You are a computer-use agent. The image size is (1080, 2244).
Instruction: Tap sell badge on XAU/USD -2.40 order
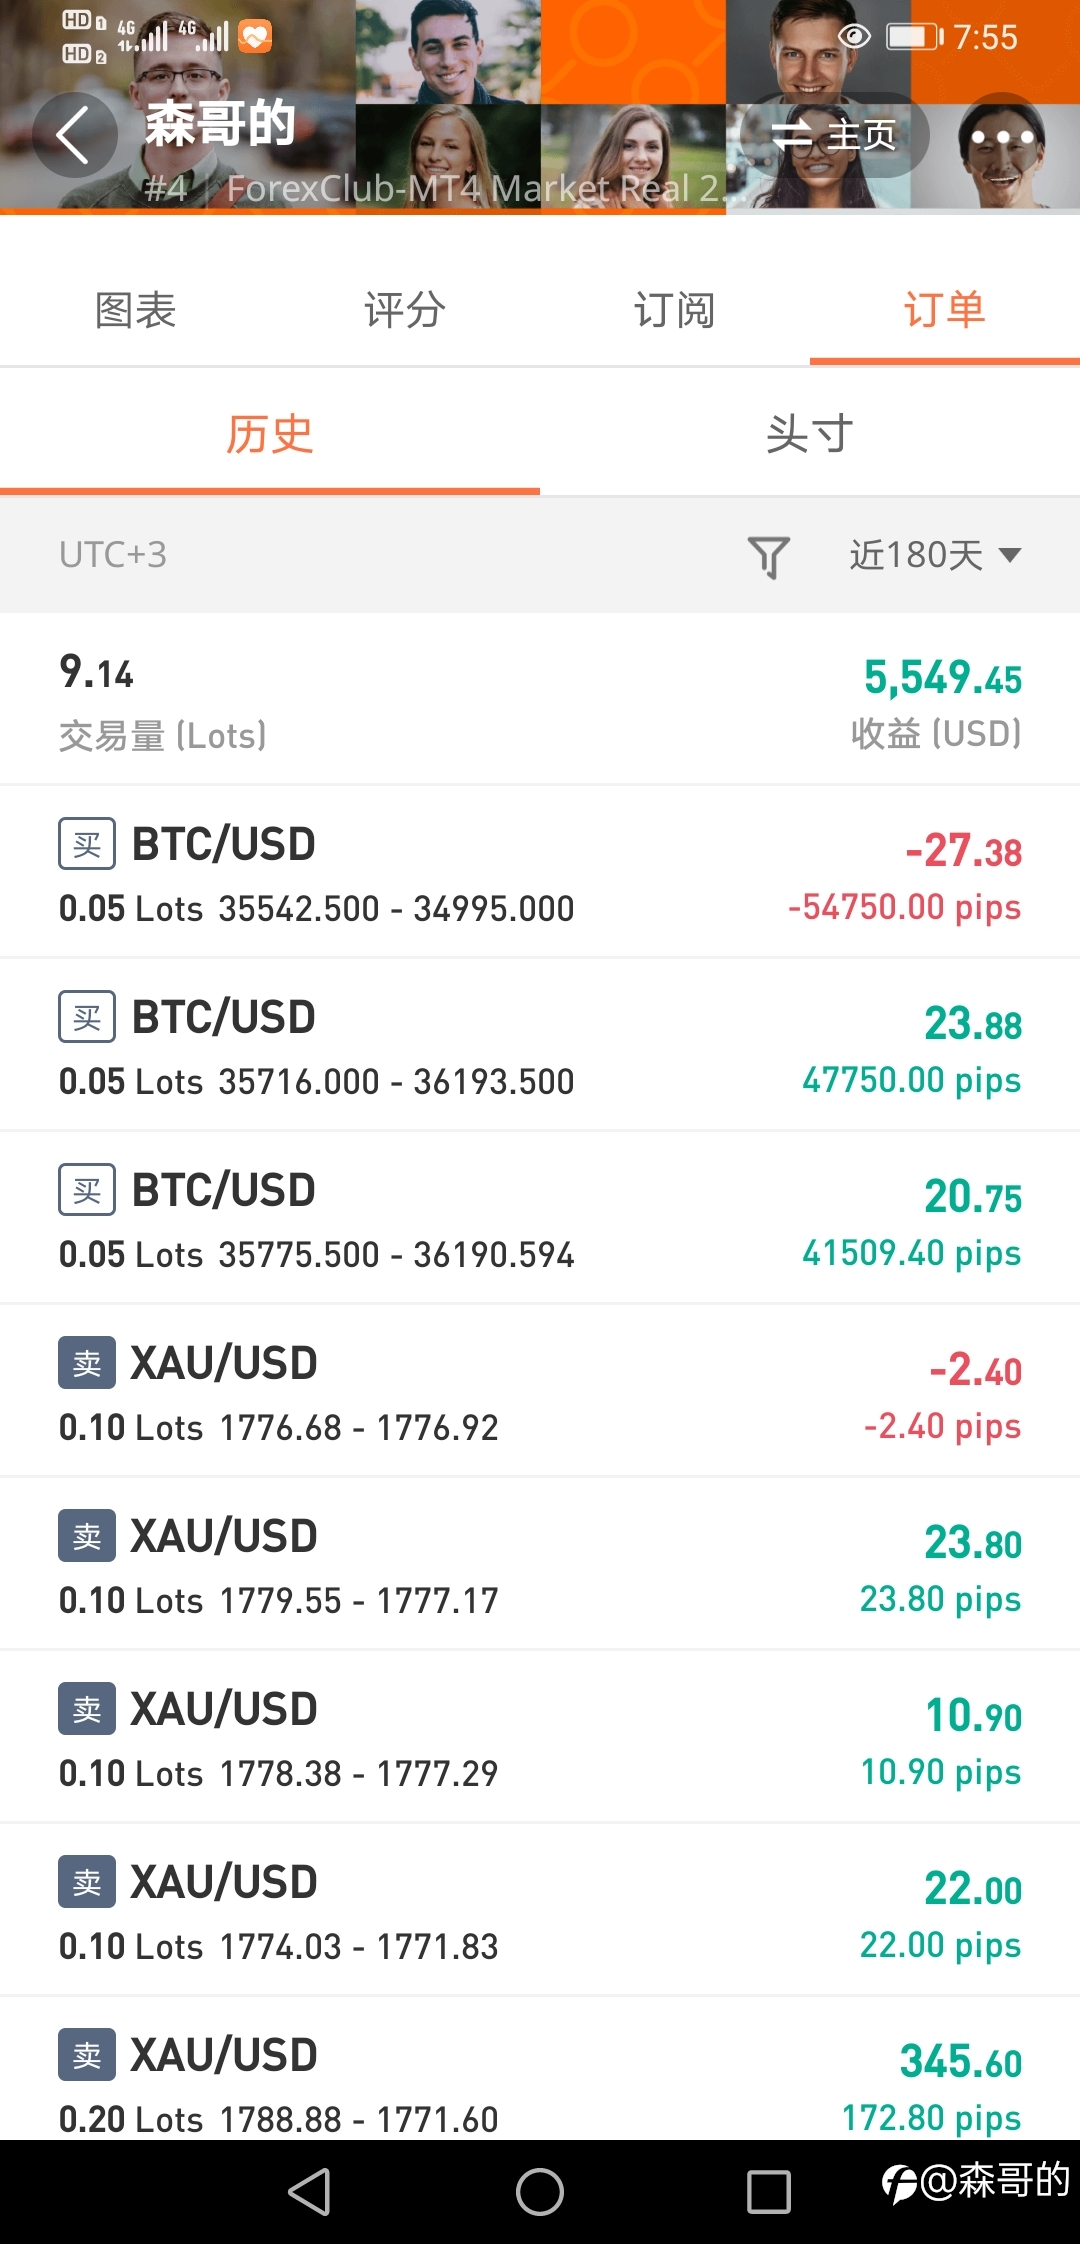coord(87,1363)
